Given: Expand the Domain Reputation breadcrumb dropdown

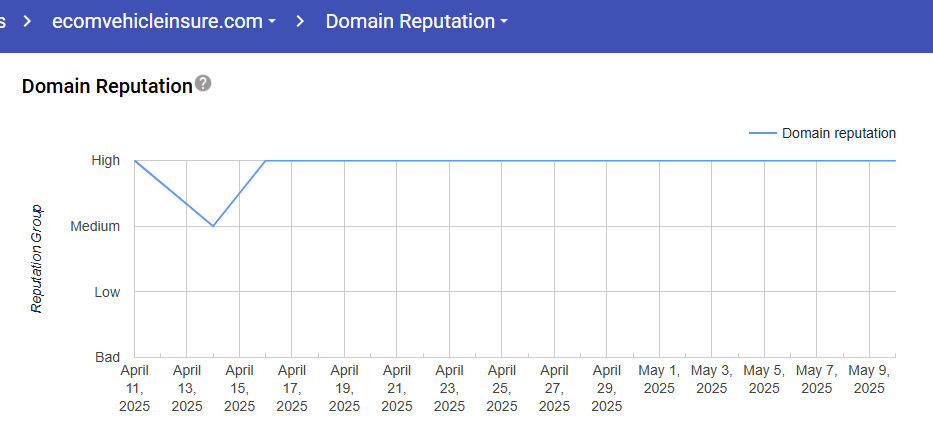Looking at the screenshot, I should [416, 21].
